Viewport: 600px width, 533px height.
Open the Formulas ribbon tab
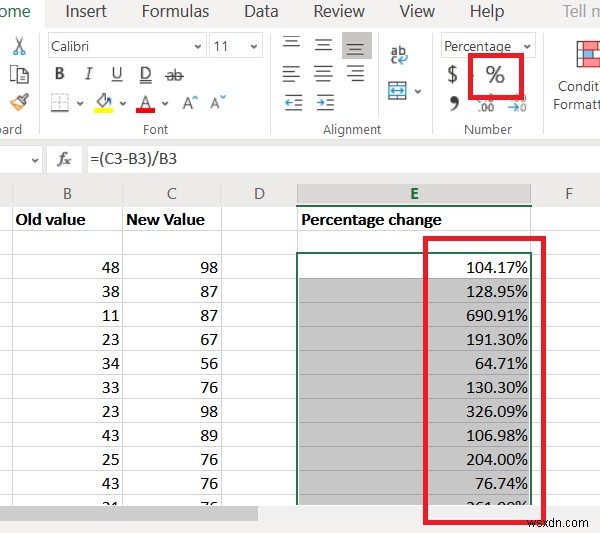175,11
